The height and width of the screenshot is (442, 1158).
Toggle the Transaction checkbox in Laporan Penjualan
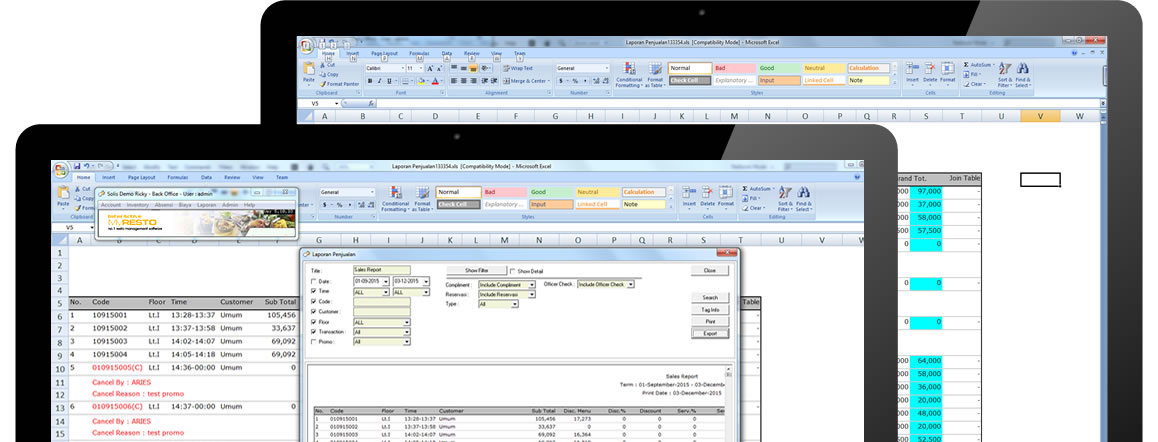(x=314, y=332)
